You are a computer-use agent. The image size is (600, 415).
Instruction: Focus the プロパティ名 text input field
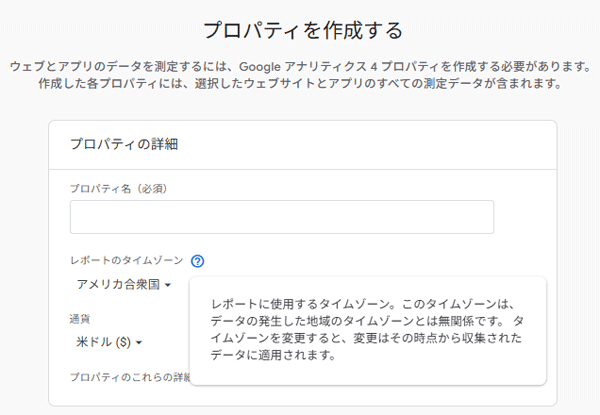pyautogui.click(x=281, y=217)
